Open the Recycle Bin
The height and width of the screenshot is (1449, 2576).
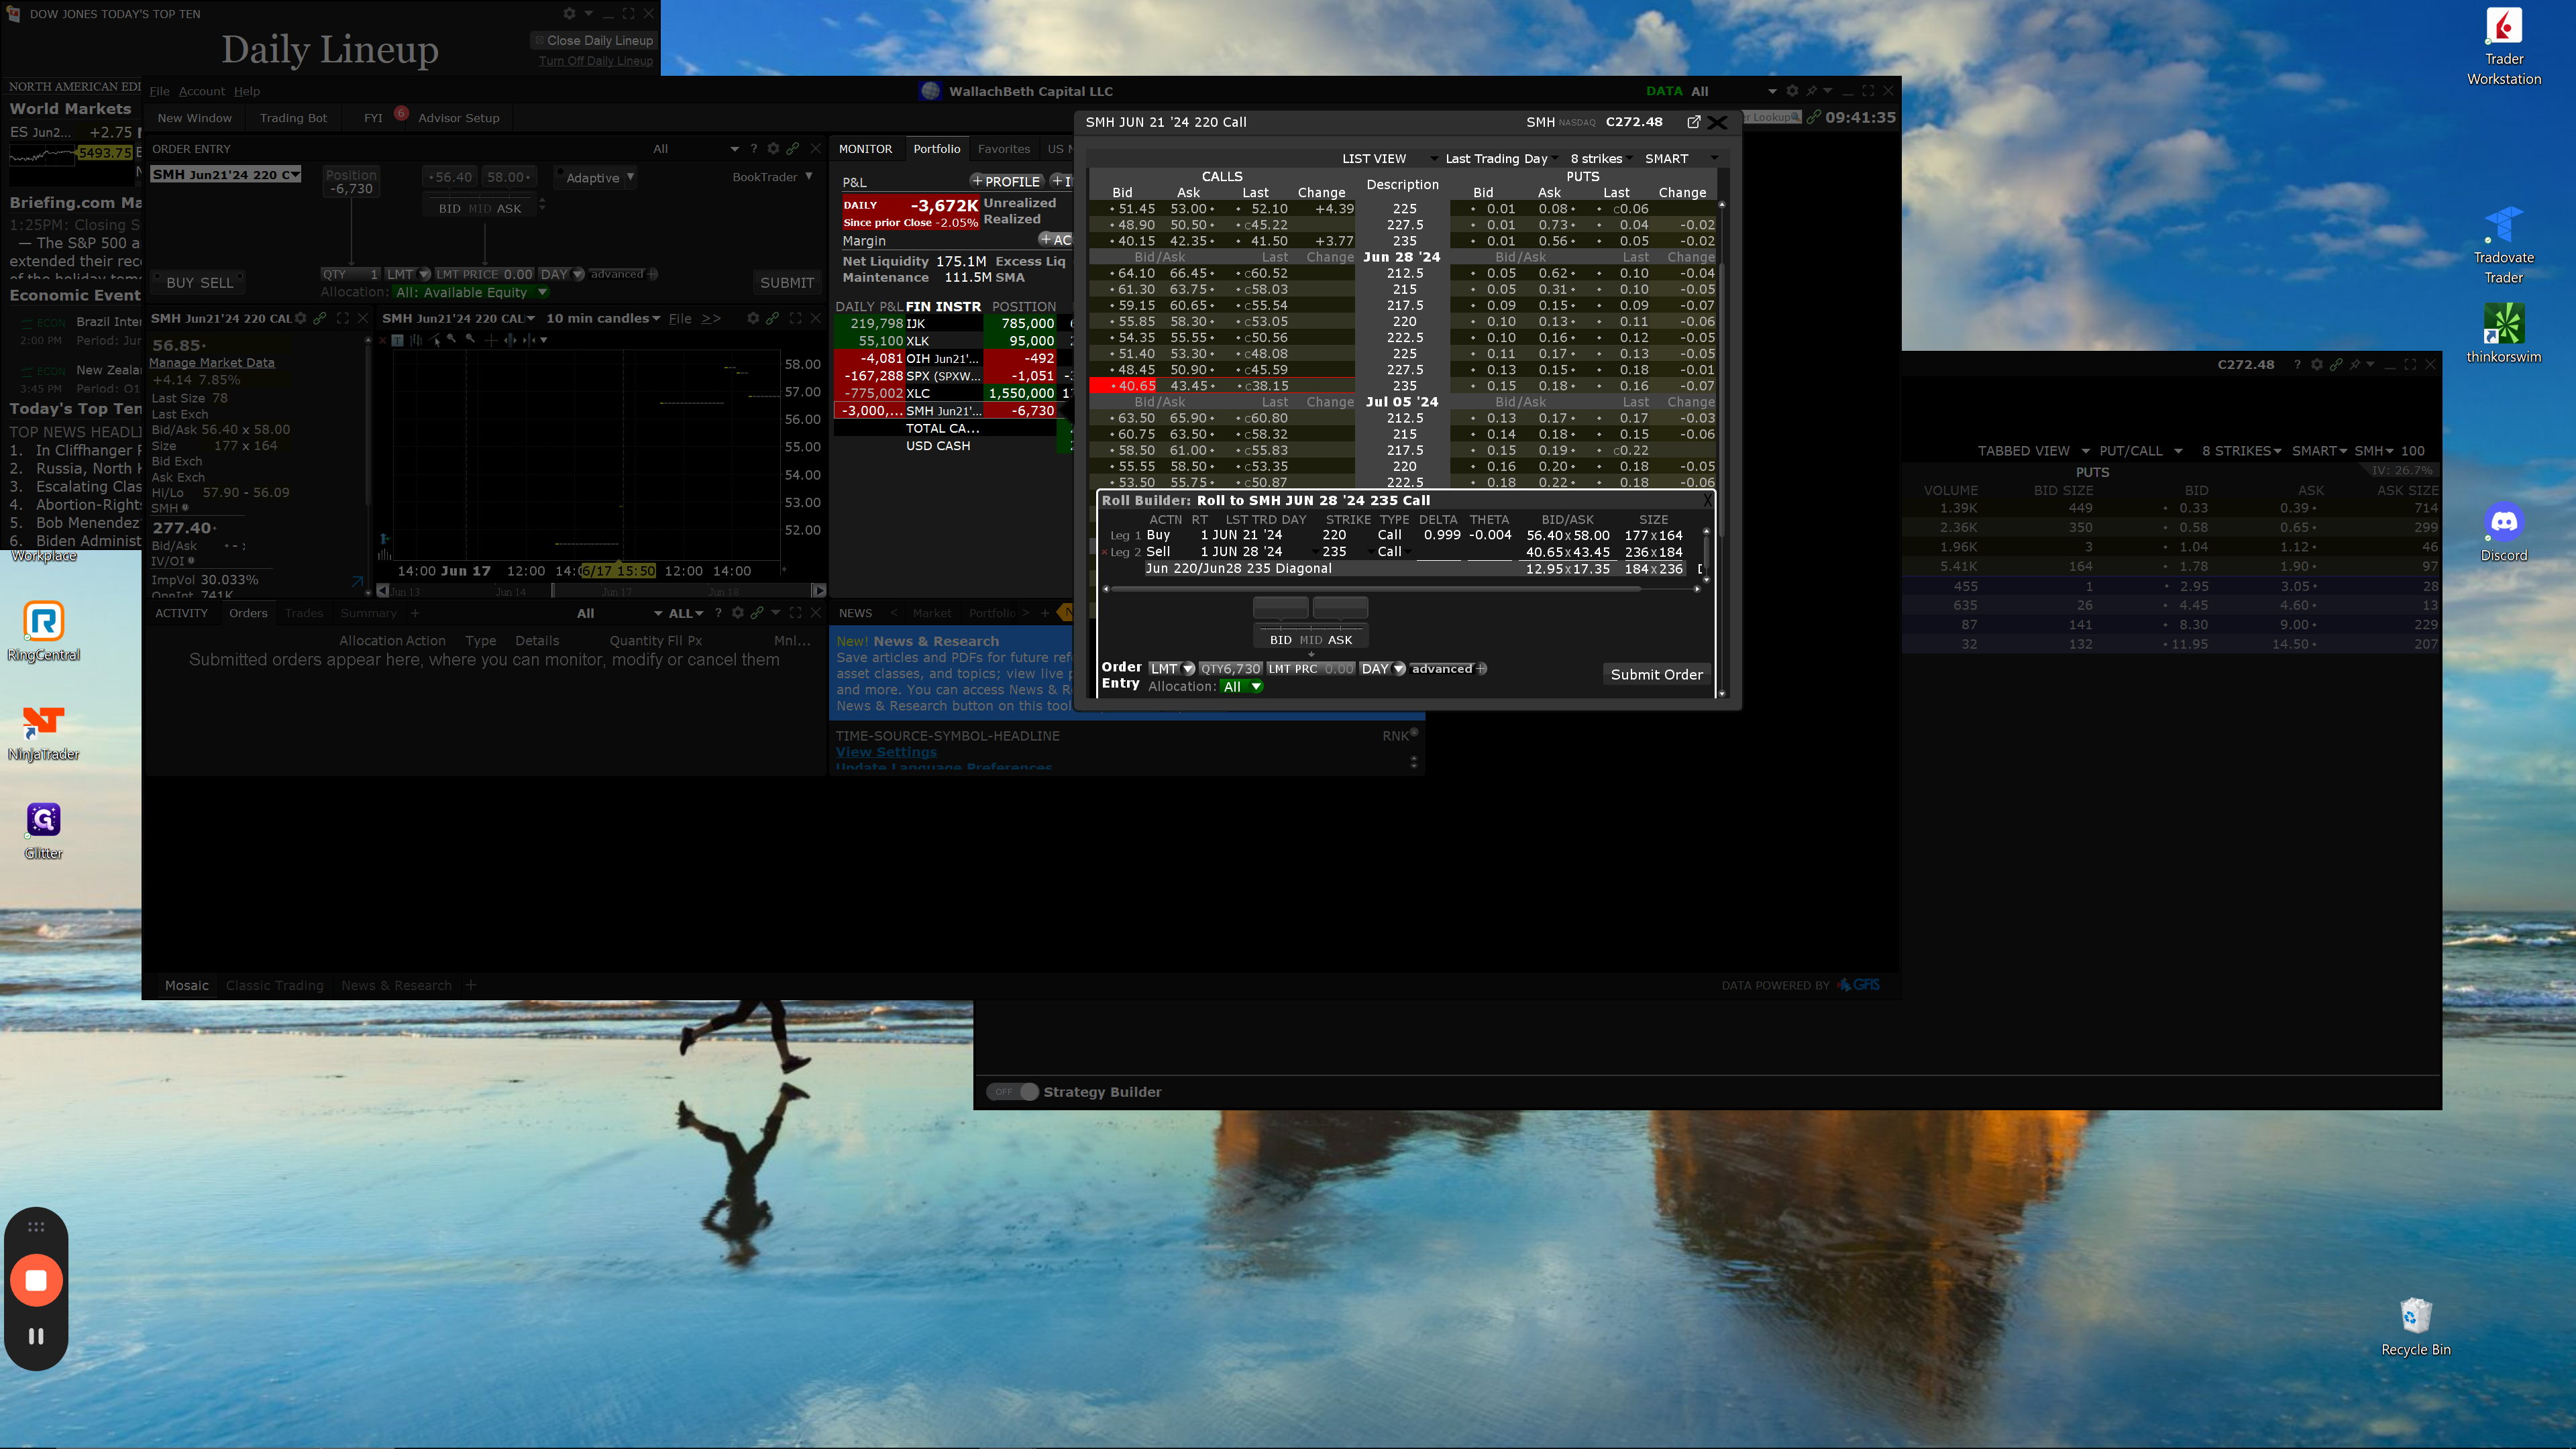point(2415,1327)
